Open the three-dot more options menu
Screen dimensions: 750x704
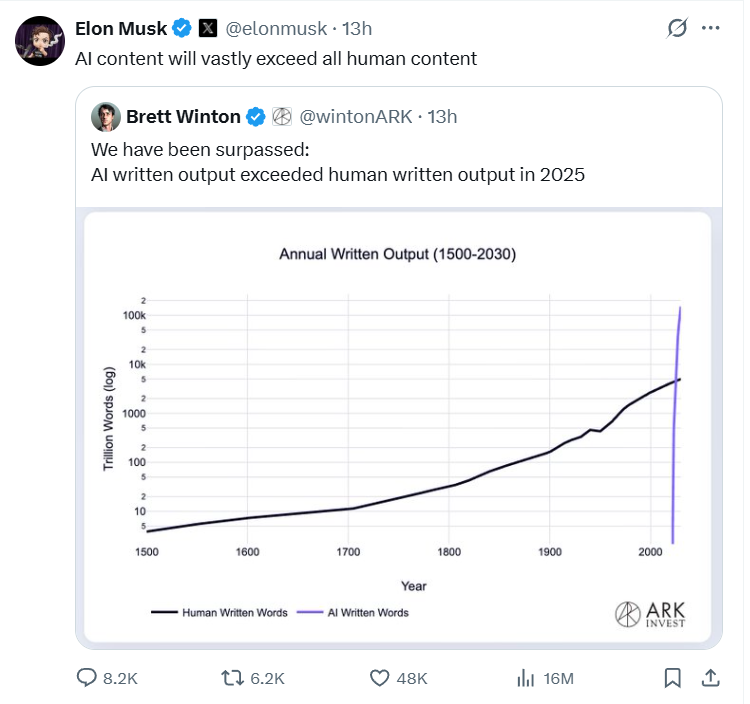[x=711, y=28]
